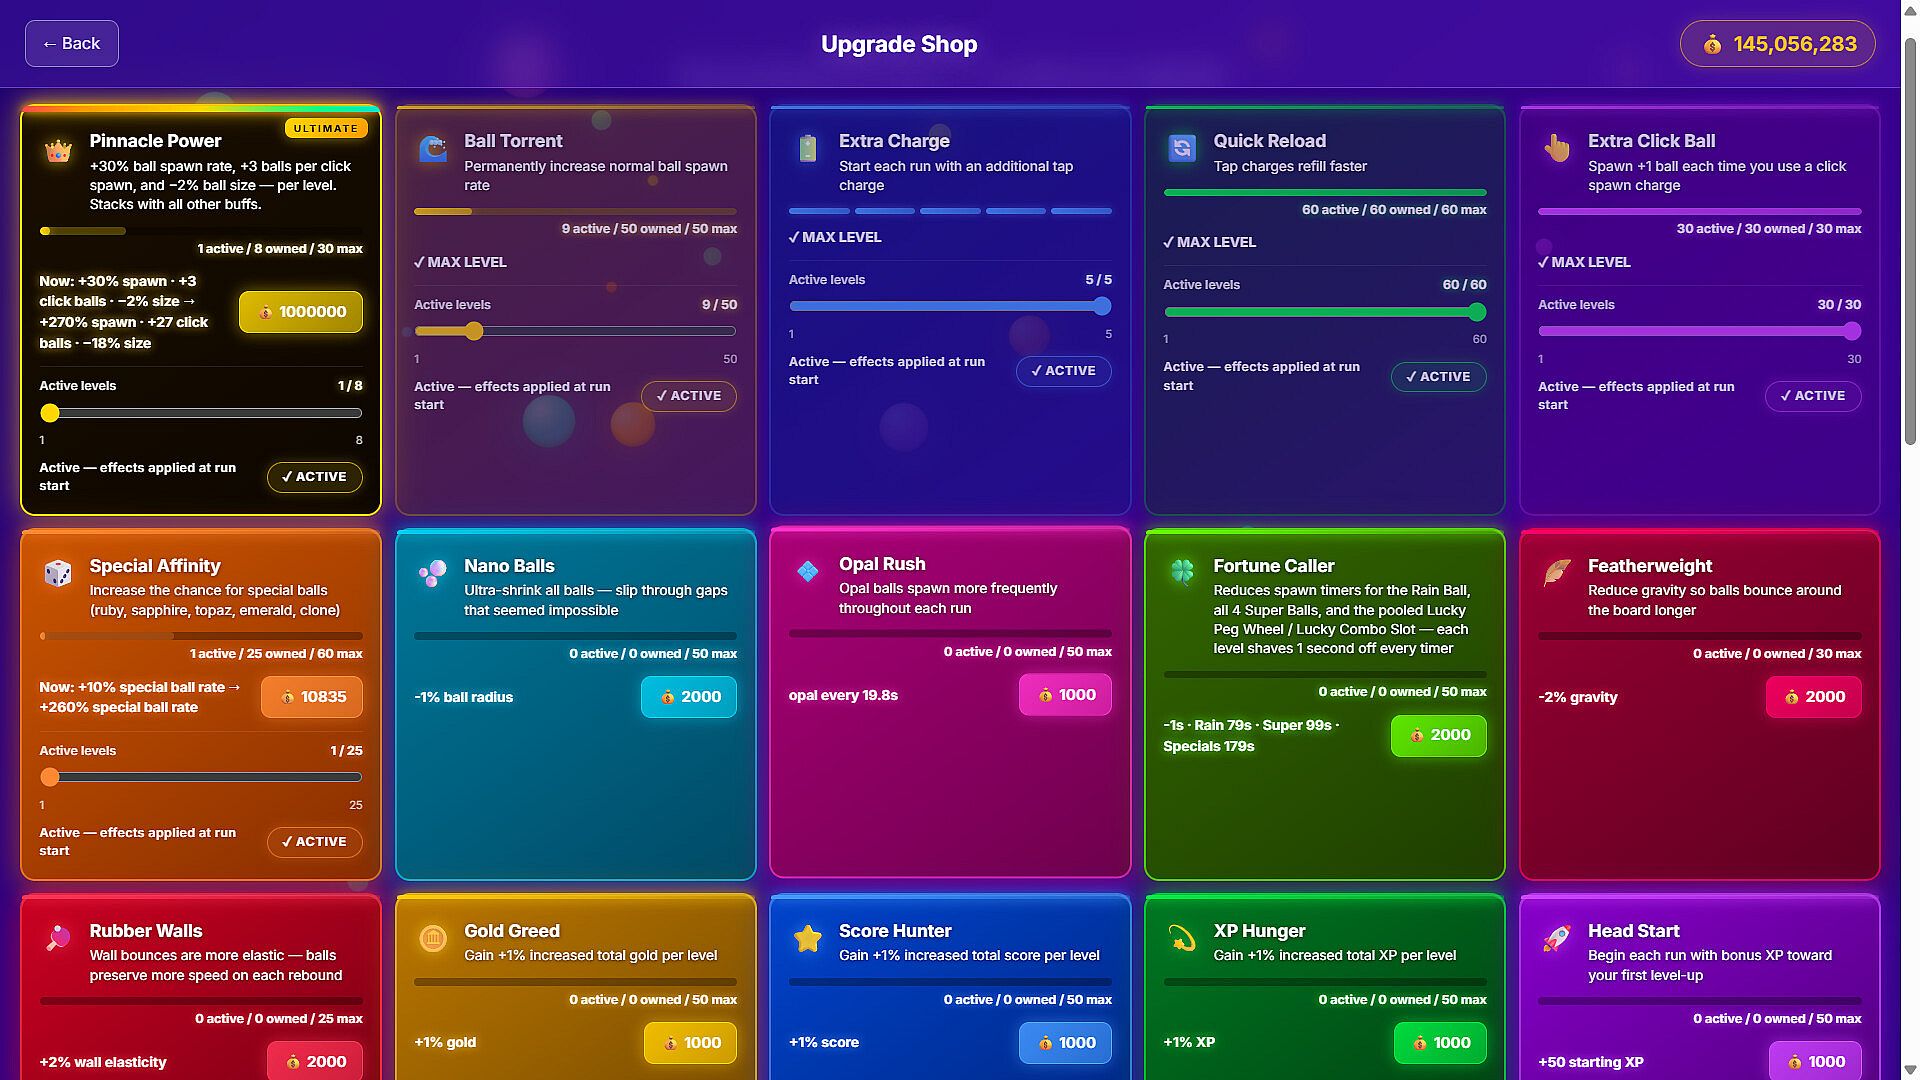Click "+1% XP" text in XP Hunger
This screenshot has height=1080, width=1920.
coord(1189,1042)
